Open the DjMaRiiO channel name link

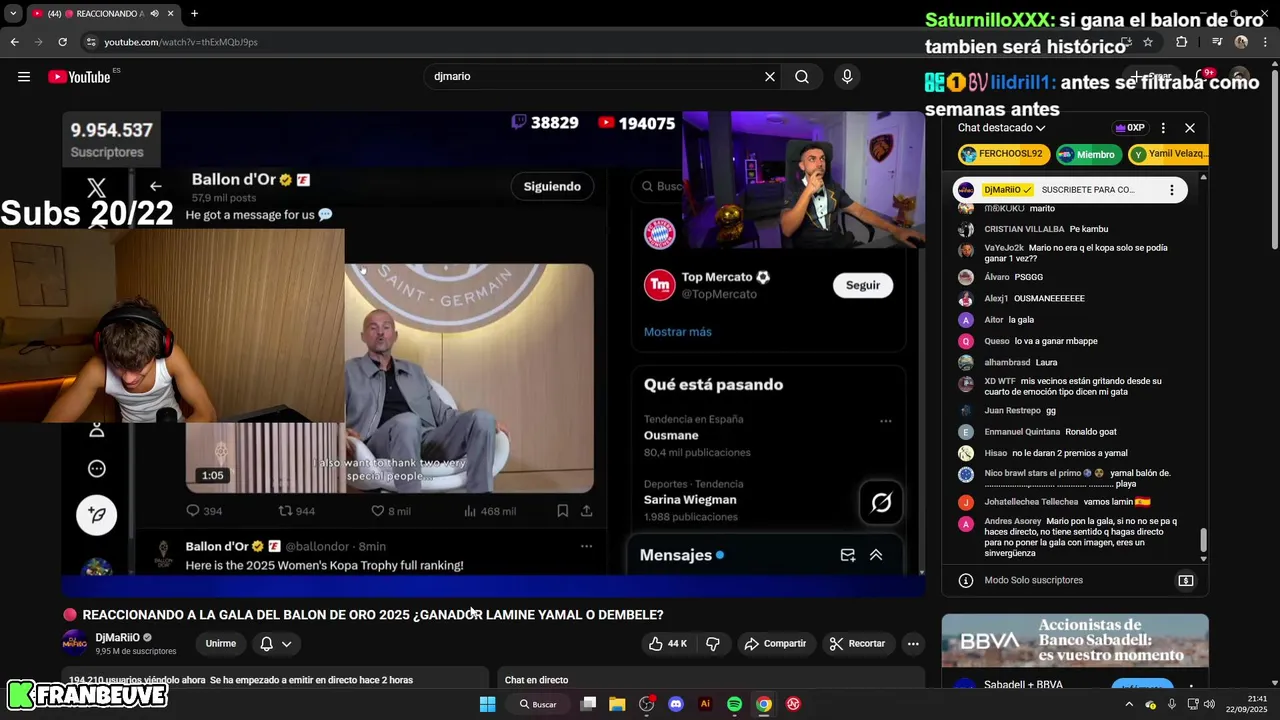118,637
